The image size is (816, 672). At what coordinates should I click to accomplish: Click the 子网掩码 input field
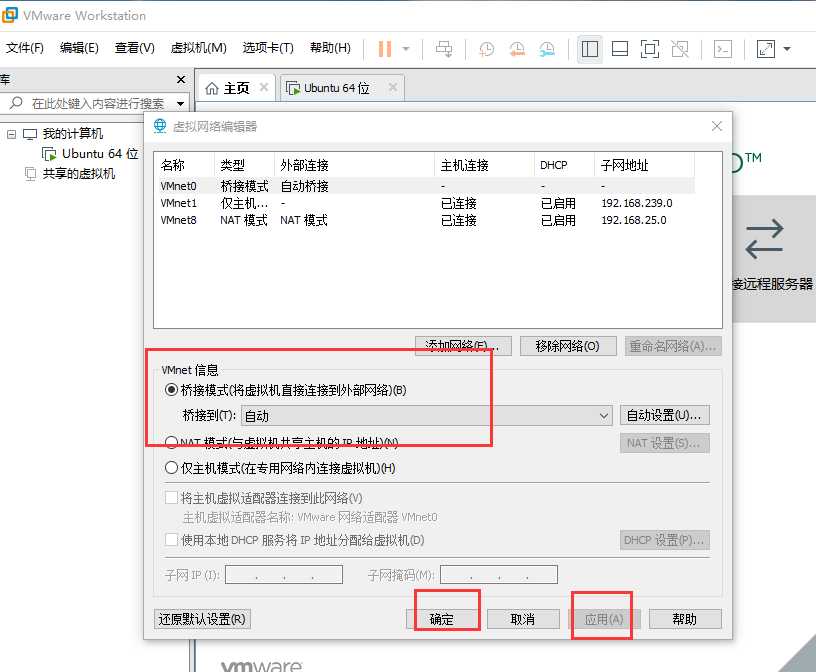click(x=499, y=575)
